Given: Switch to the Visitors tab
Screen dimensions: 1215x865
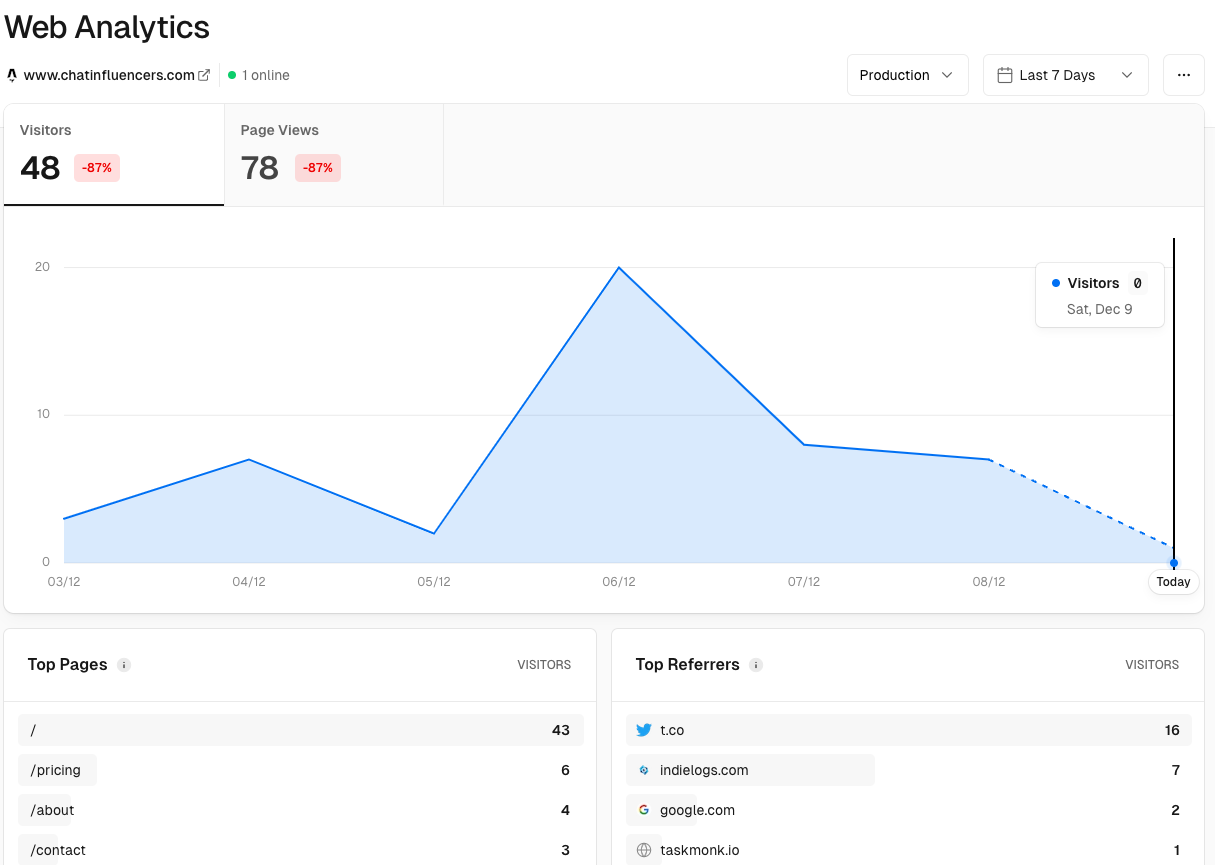Looking at the screenshot, I should 114,155.
